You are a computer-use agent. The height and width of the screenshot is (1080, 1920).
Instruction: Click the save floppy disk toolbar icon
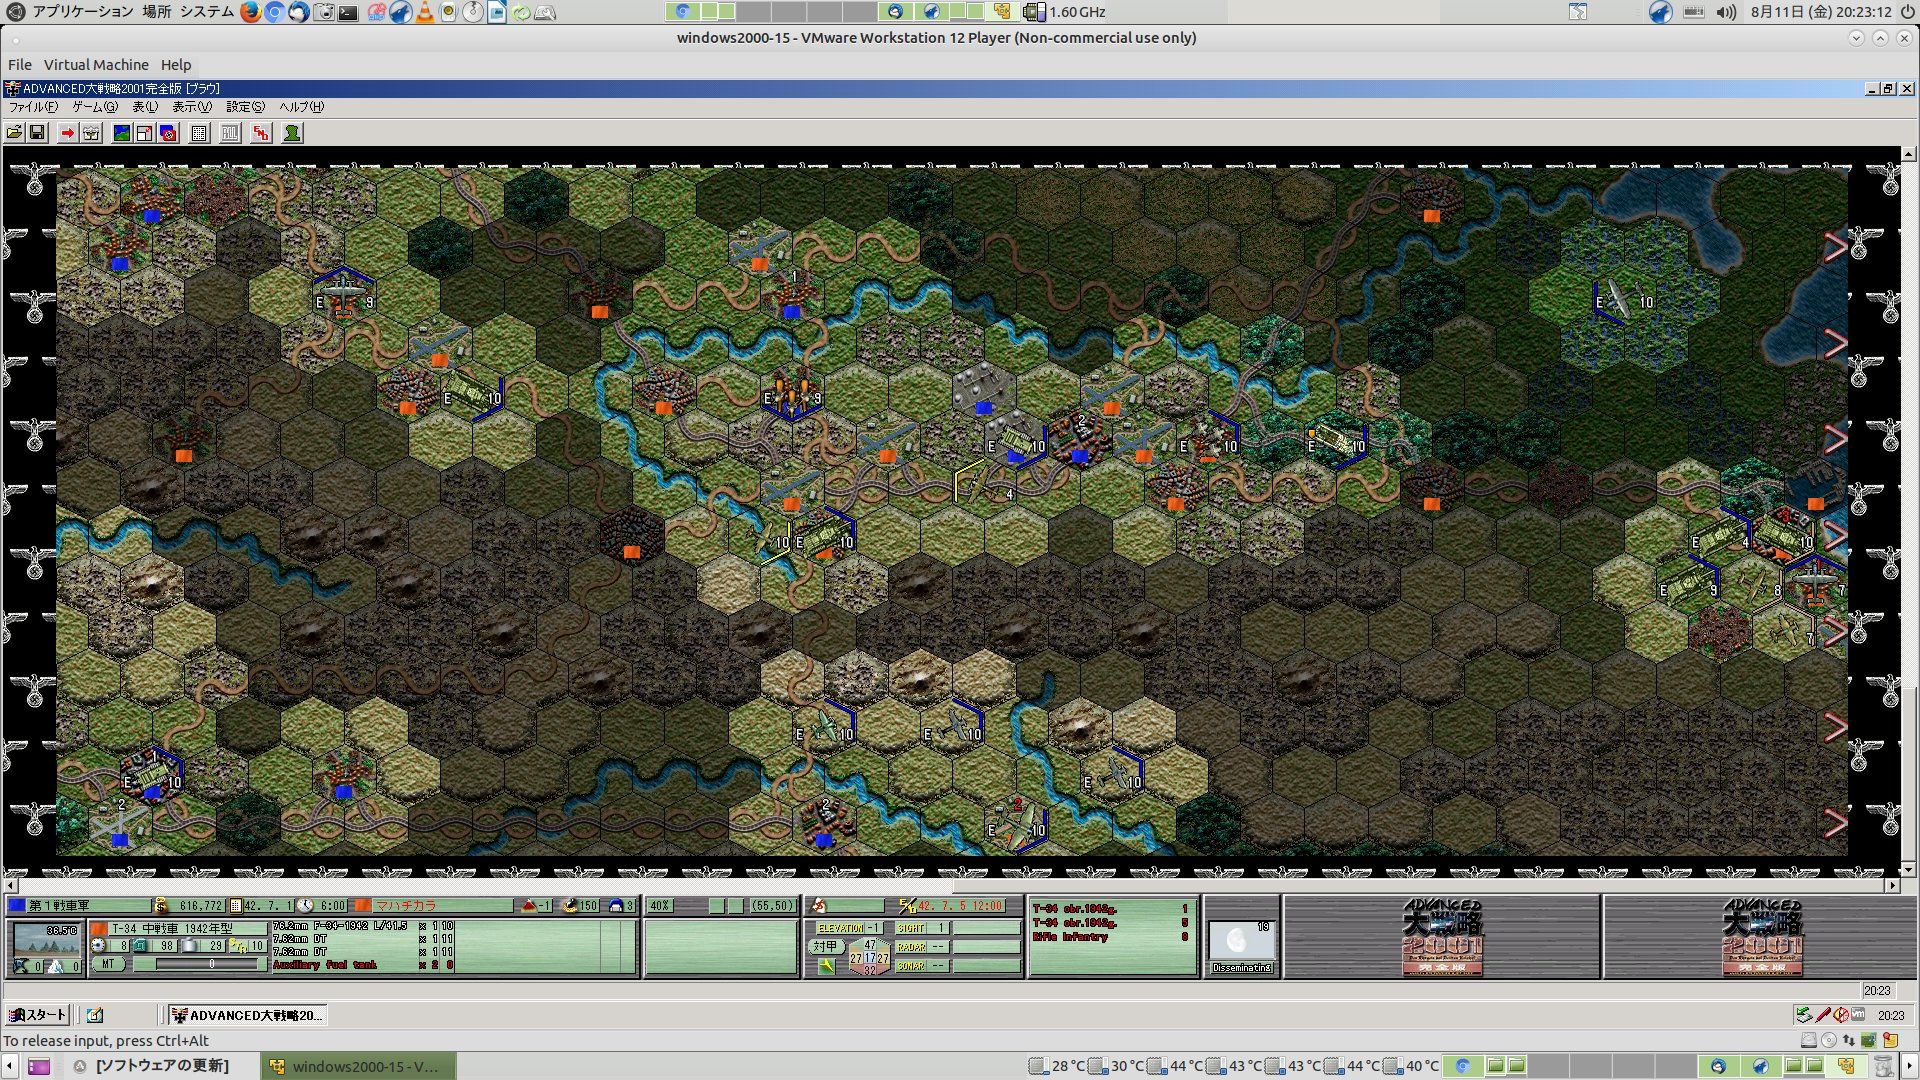(37, 133)
